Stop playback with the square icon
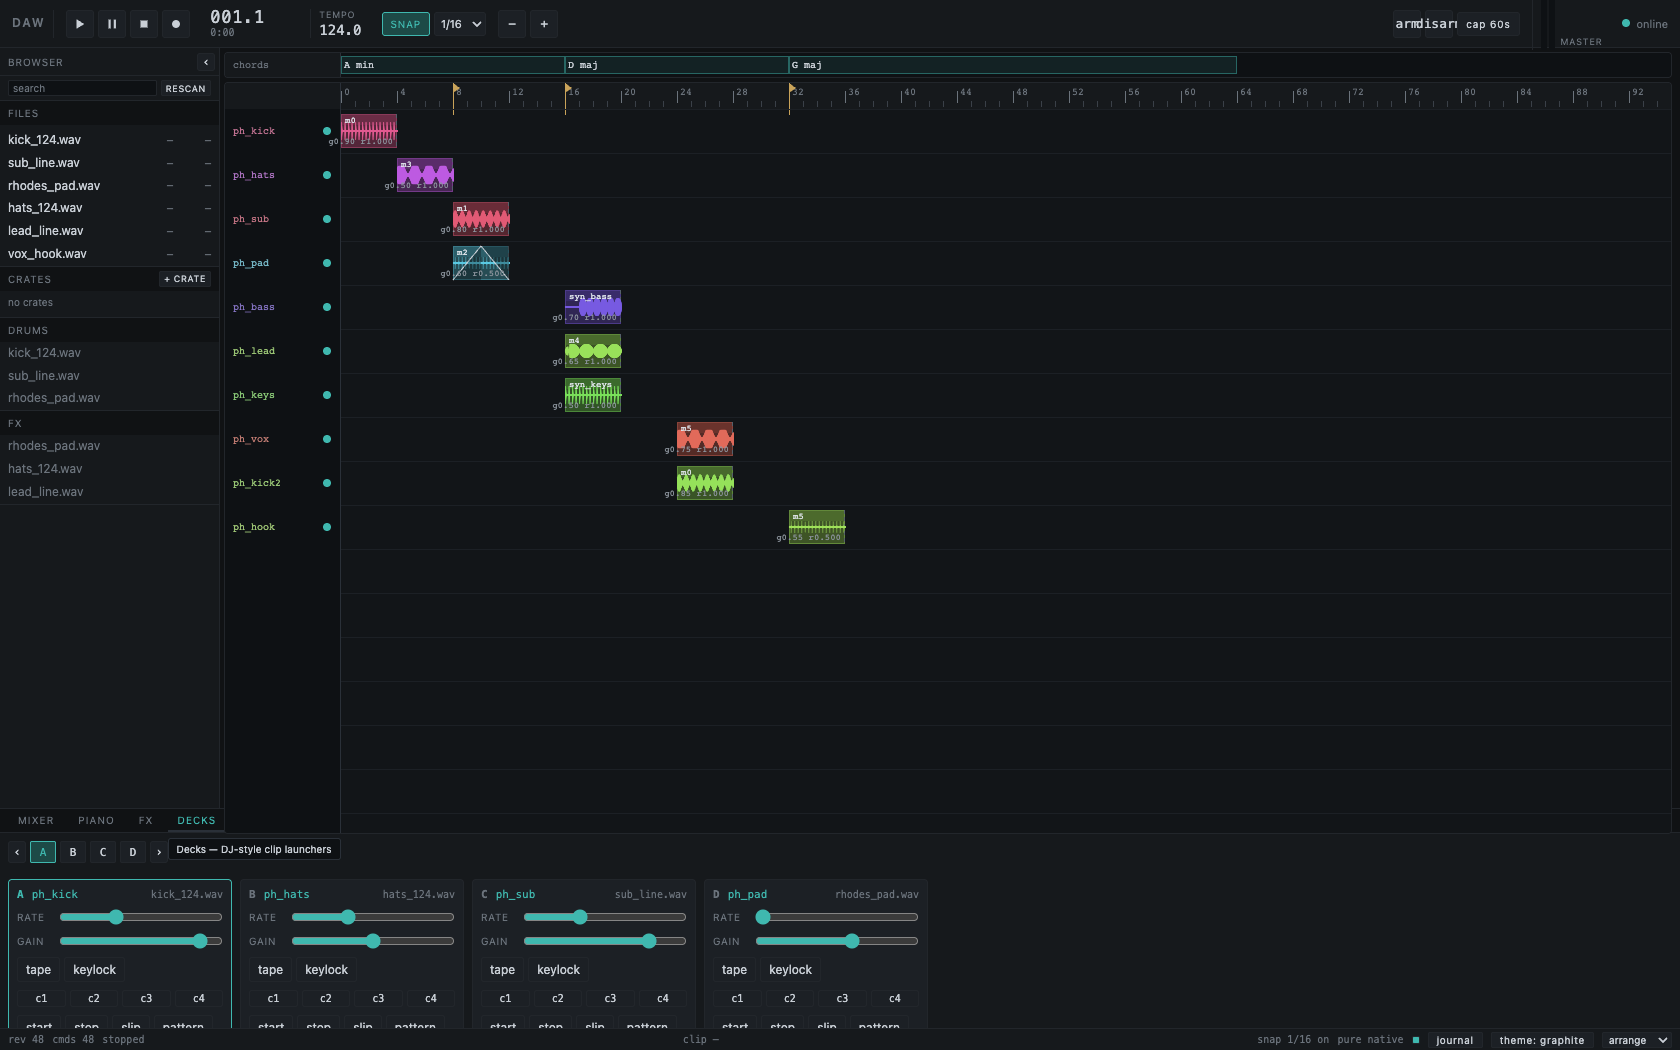This screenshot has width=1680, height=1050. [144, 24]
